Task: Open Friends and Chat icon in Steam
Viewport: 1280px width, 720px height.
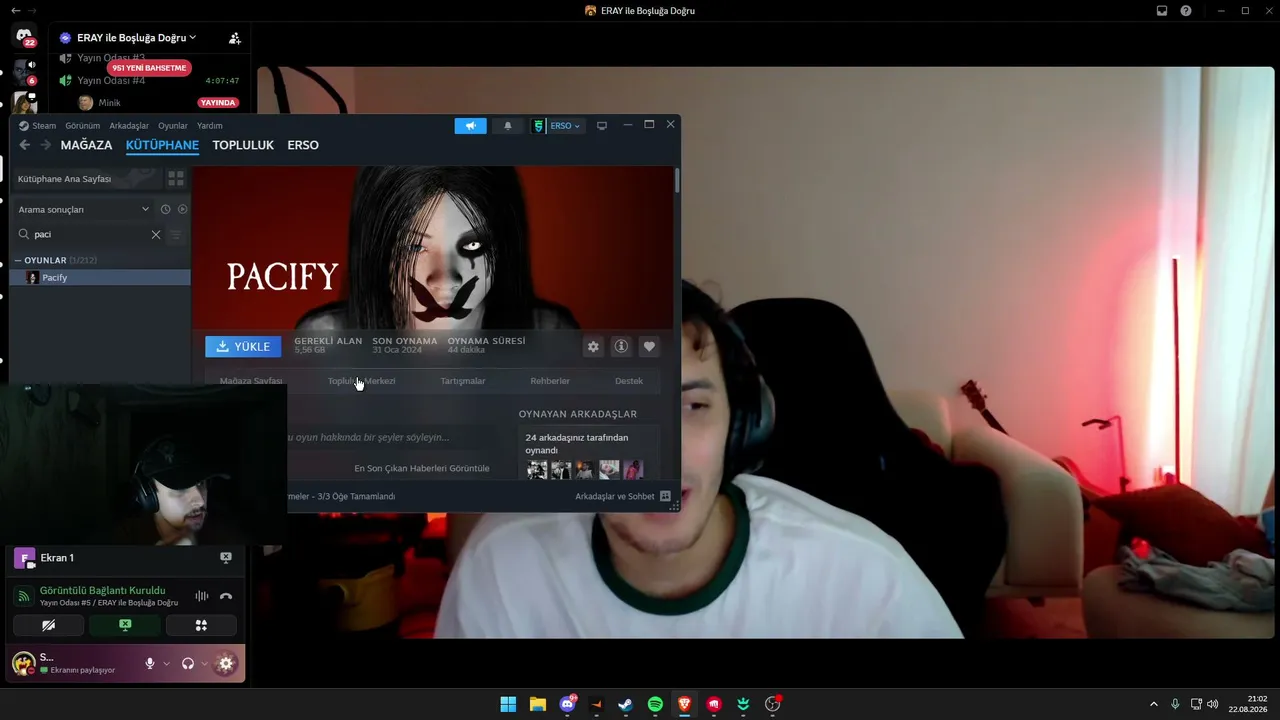Action: [x=665, y=496]
